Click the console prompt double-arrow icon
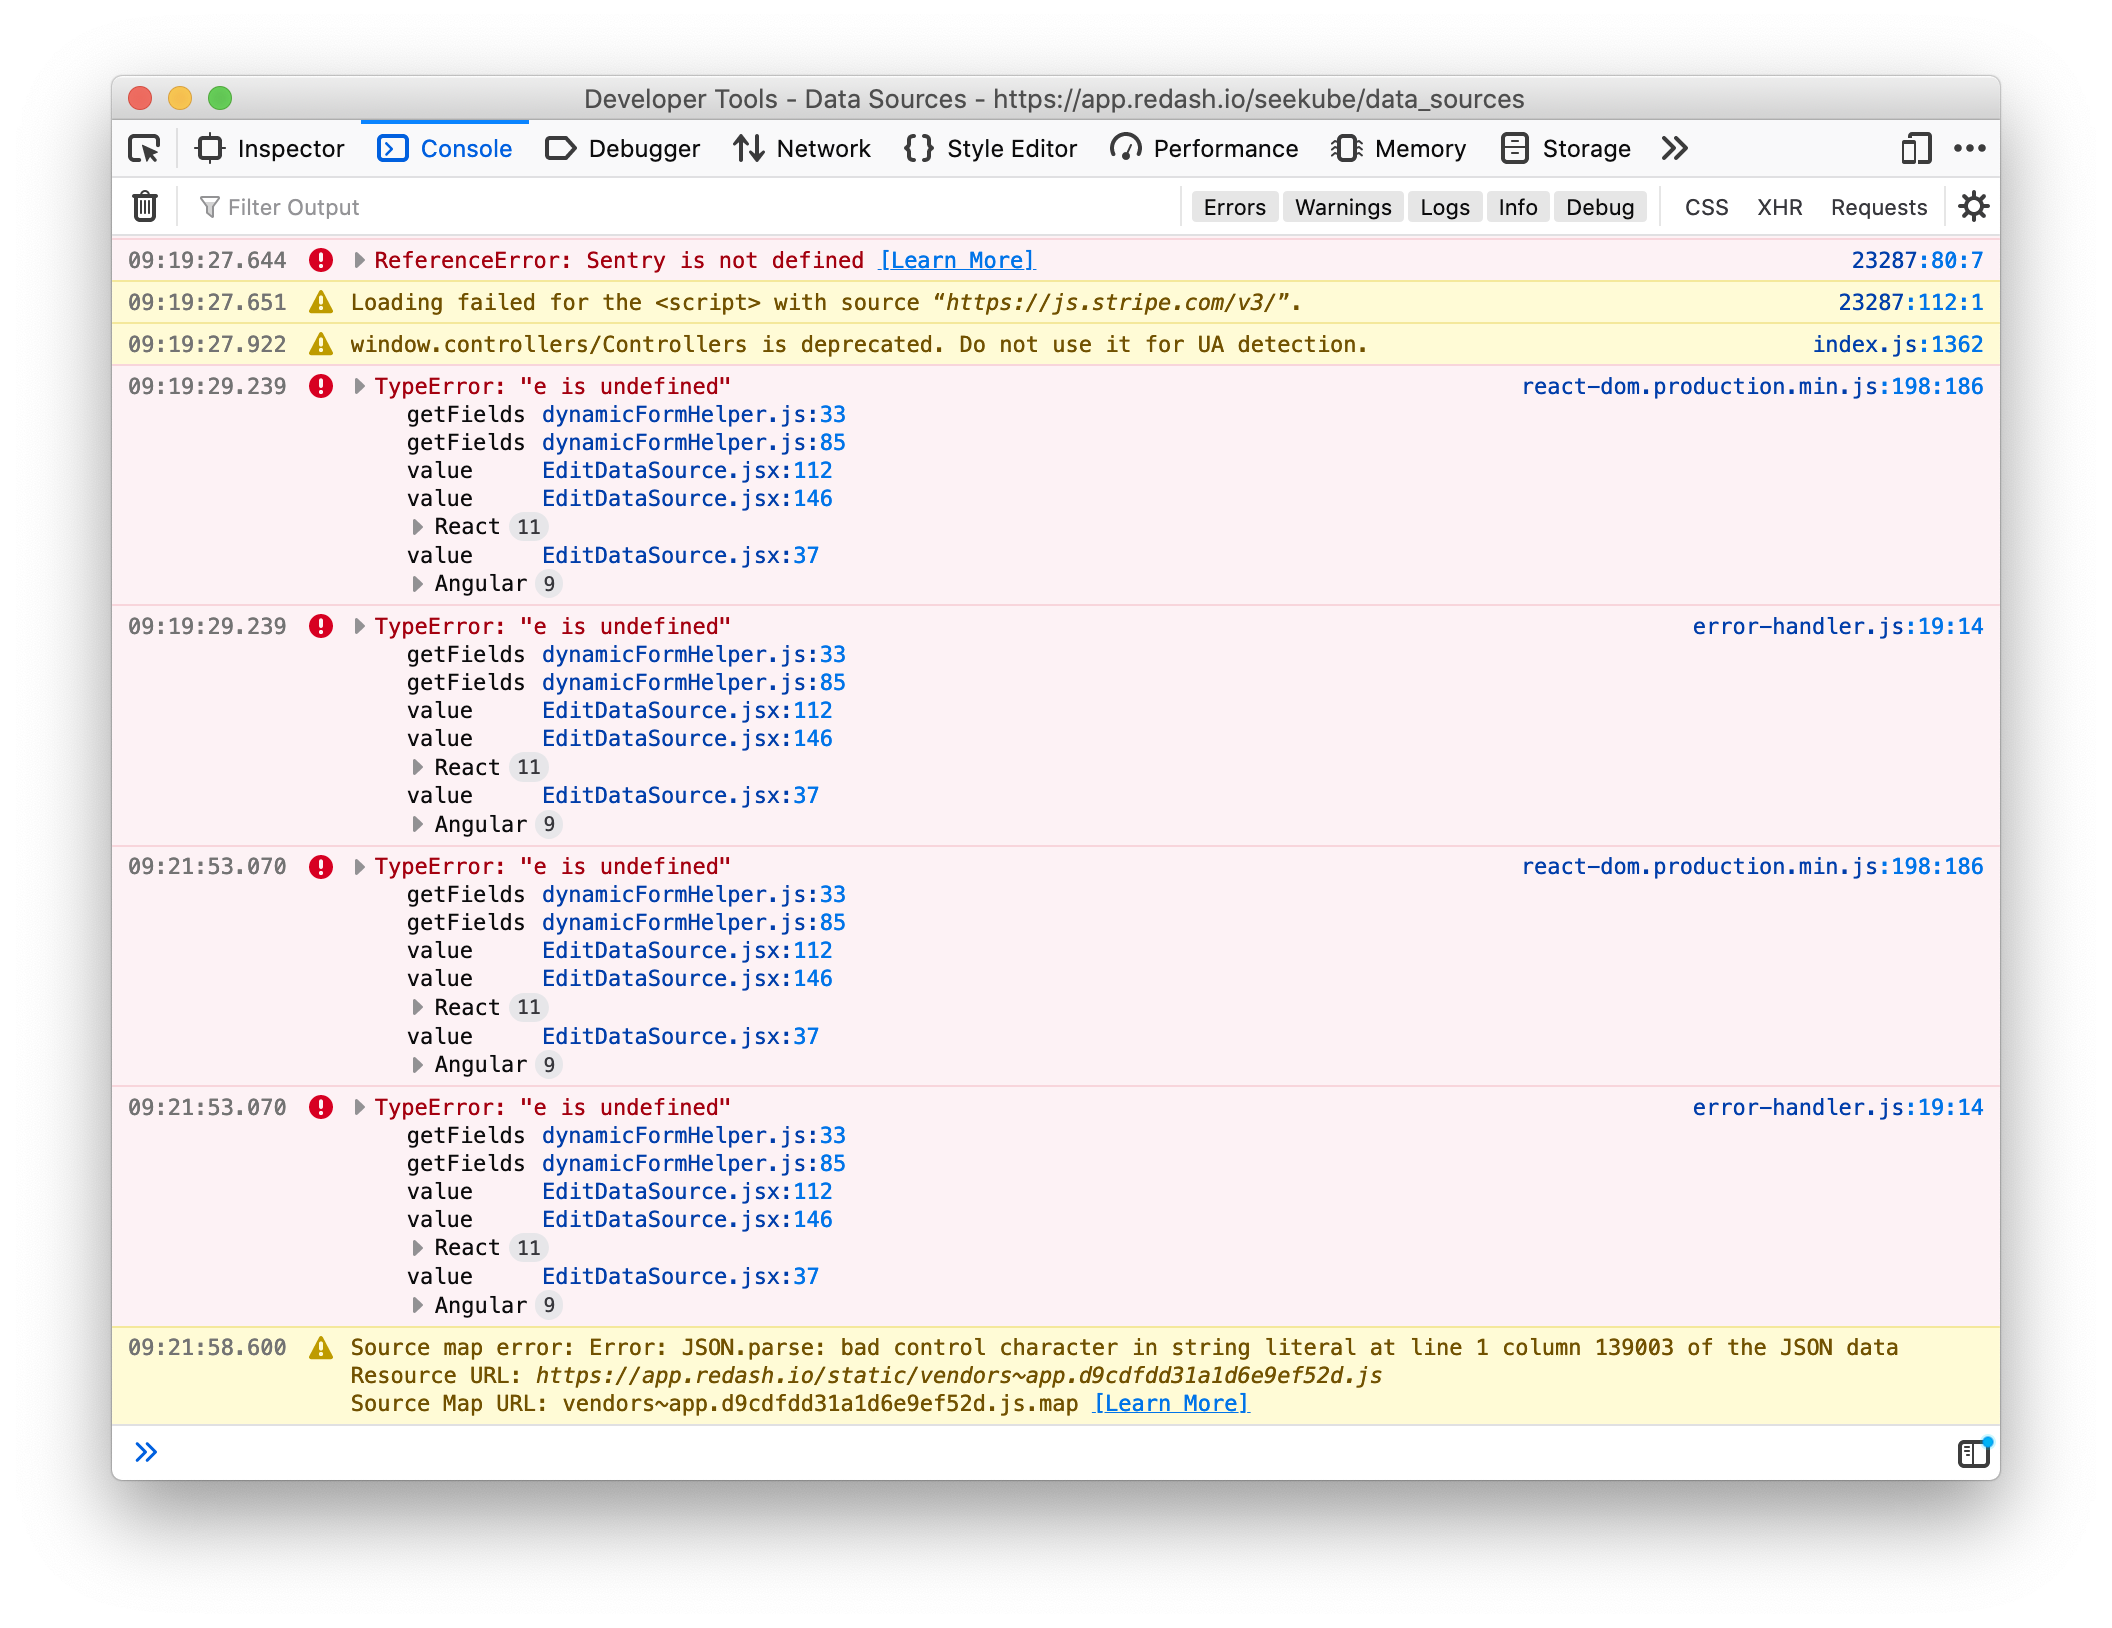The image size is (2112, 1628). tap(146, 1452)
